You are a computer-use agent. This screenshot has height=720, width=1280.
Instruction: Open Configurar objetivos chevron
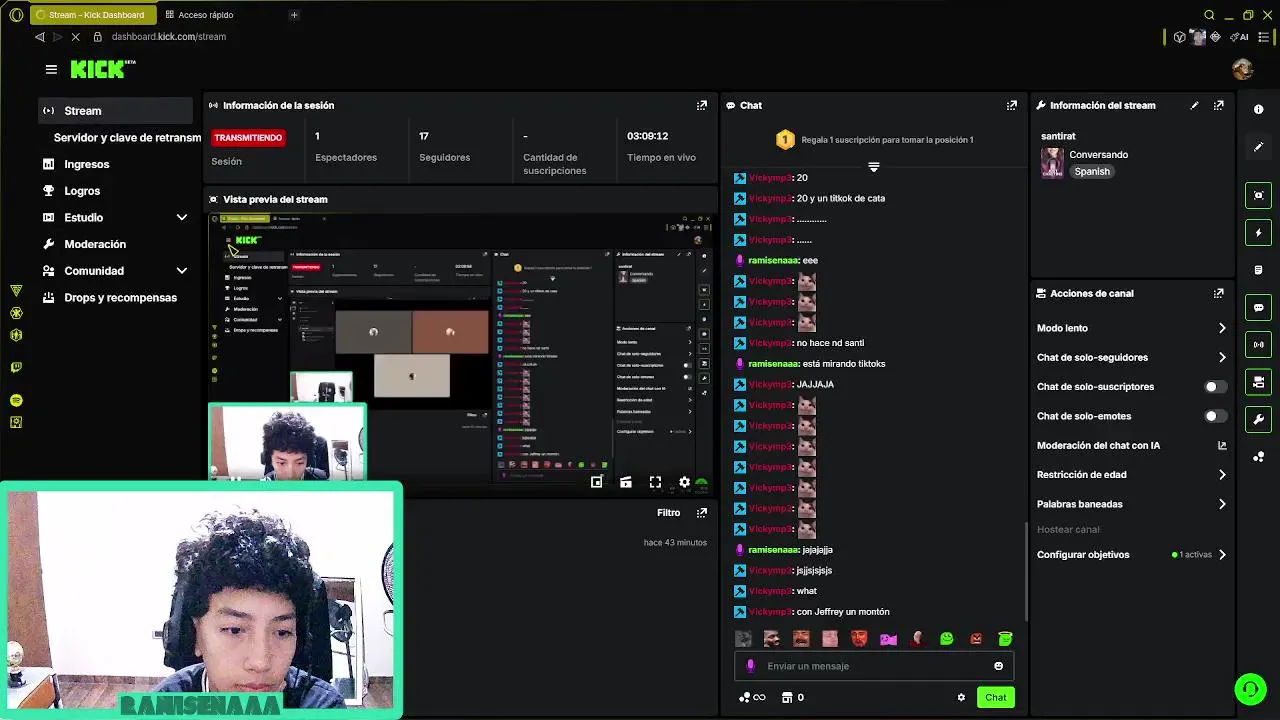coord(1222,555)
